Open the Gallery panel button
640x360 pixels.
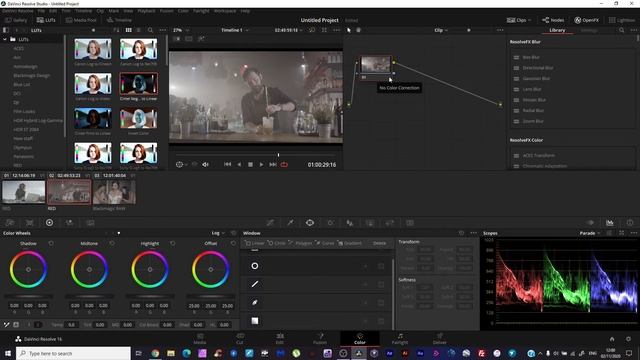point(16,20)
